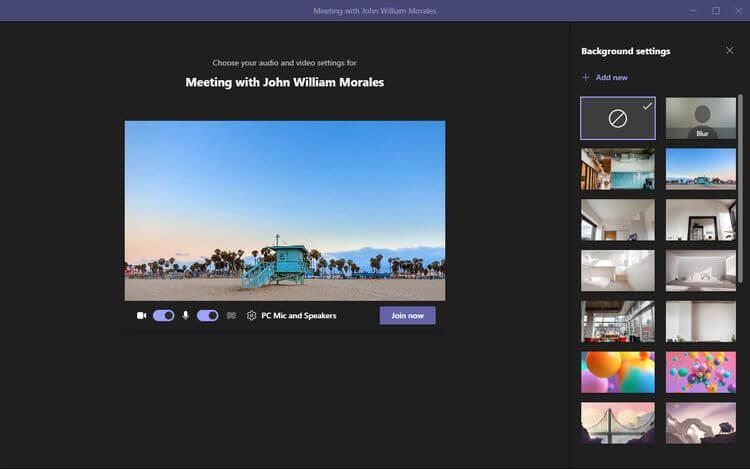Click the large beach video preview
The width and height of the screenshot is (750, 469).
pos(285,210)
